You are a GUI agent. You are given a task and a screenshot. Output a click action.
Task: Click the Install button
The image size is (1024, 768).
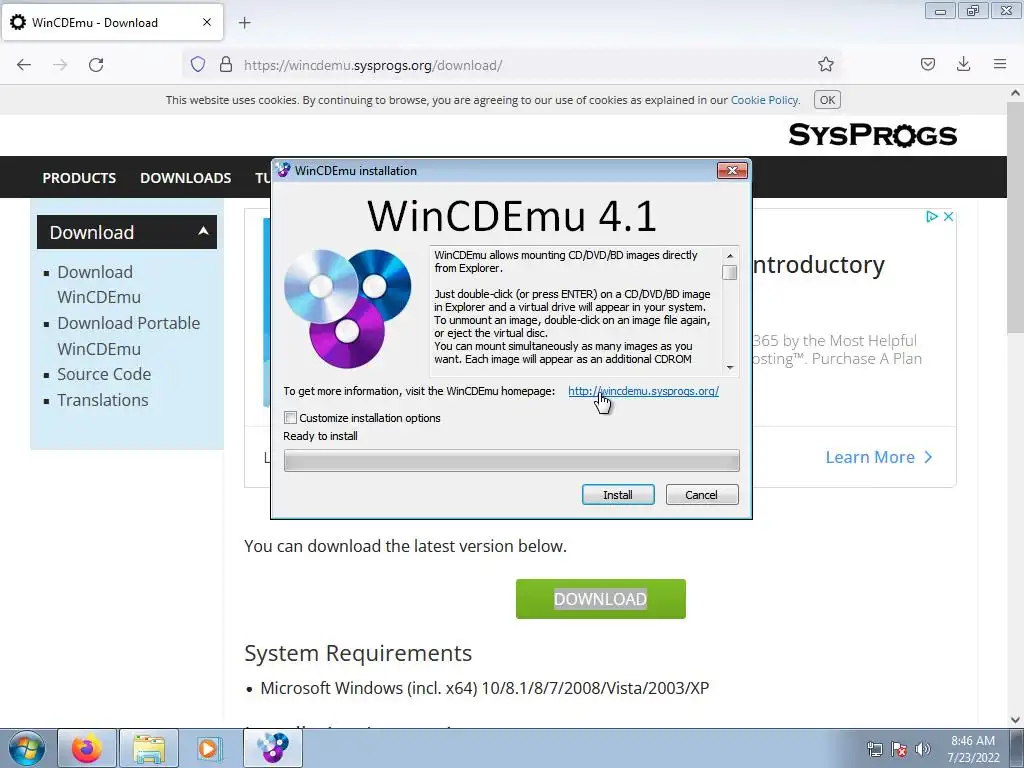(x=618, y=495)
